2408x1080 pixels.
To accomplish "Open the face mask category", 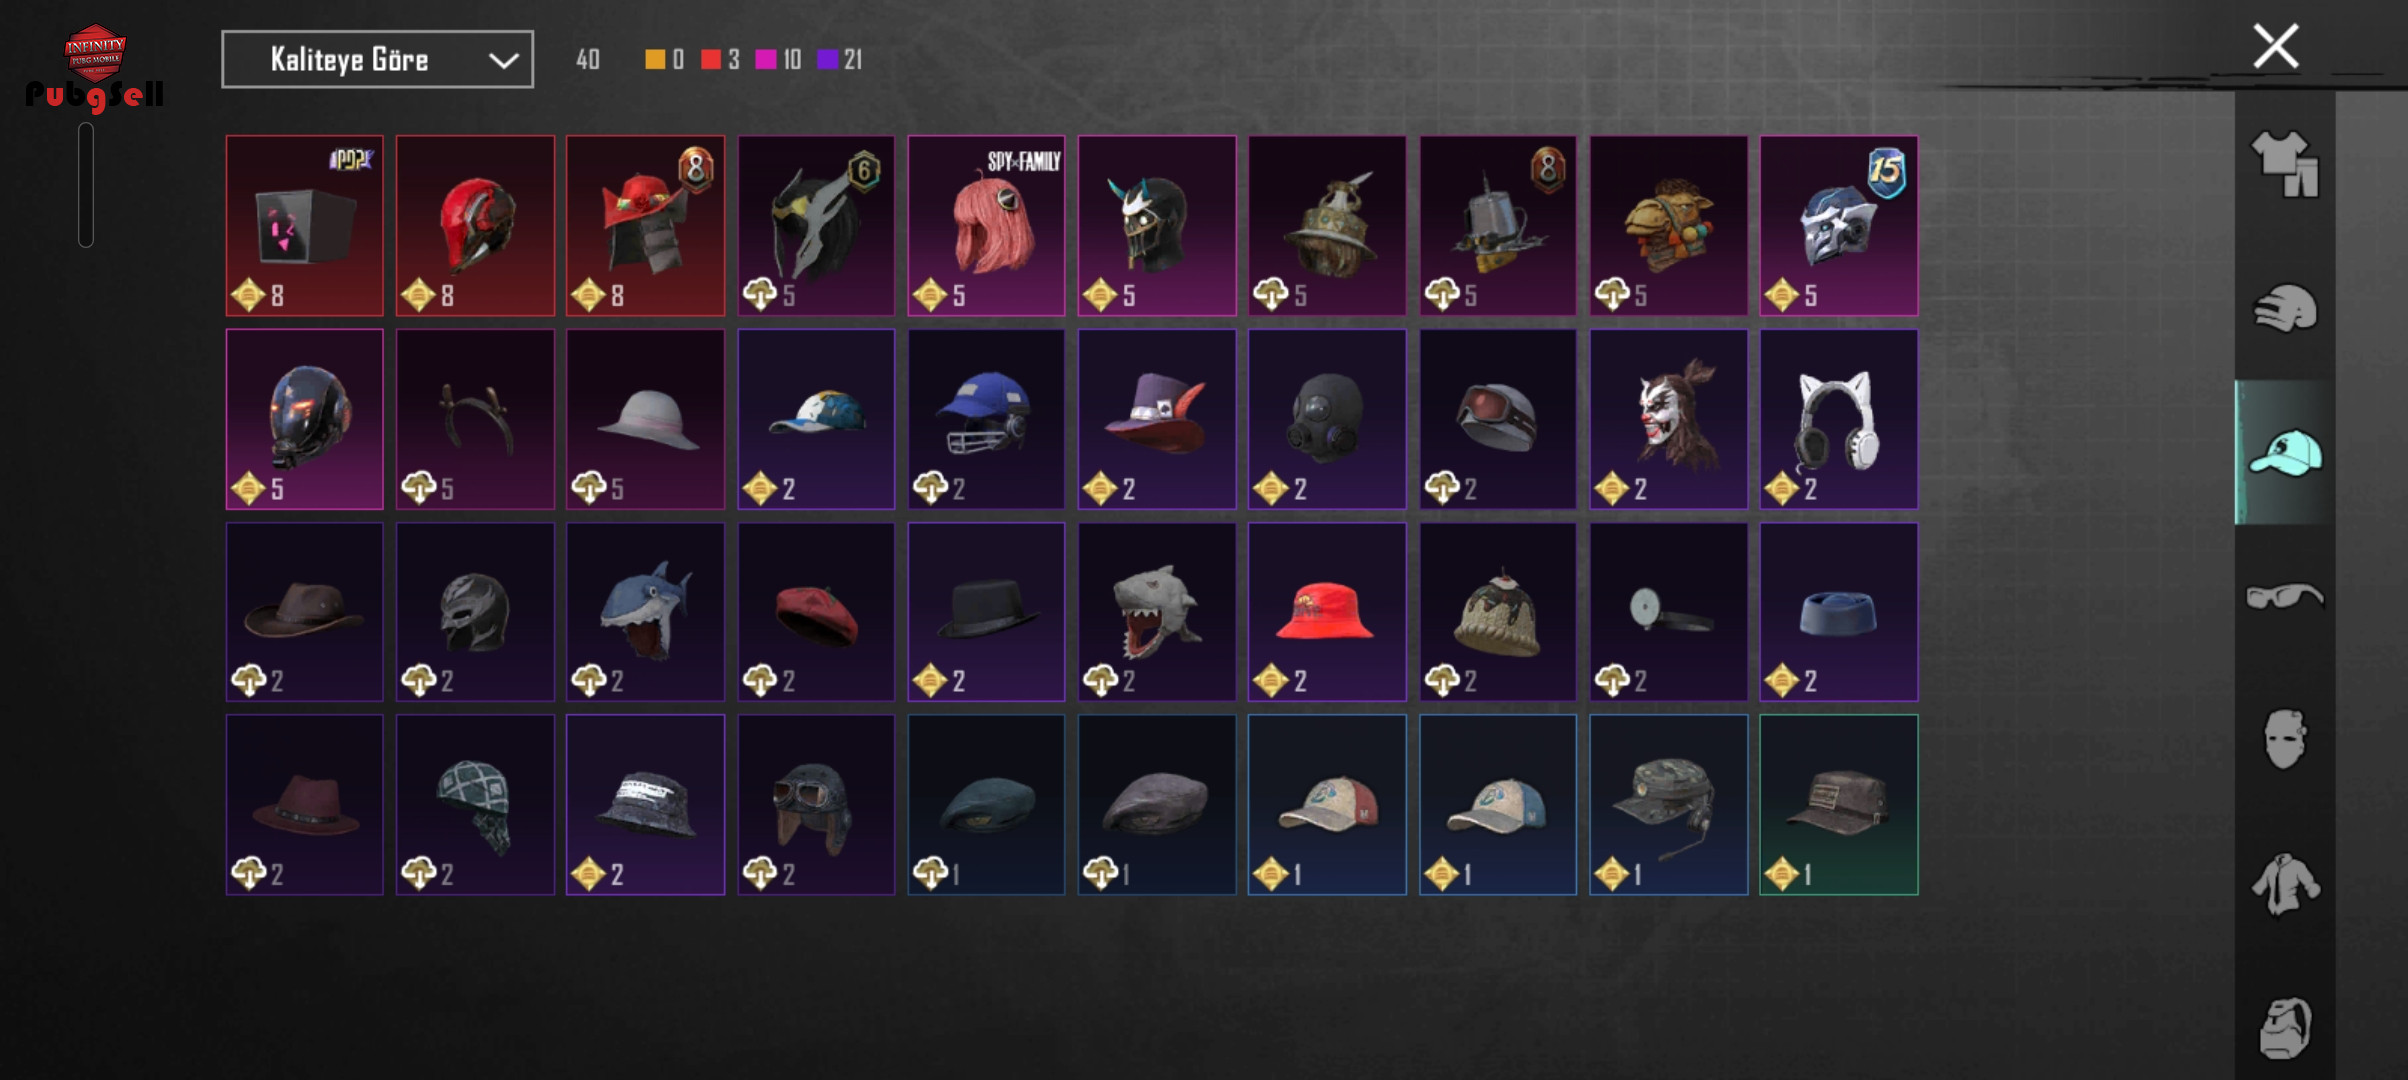I will (2285, 739).
